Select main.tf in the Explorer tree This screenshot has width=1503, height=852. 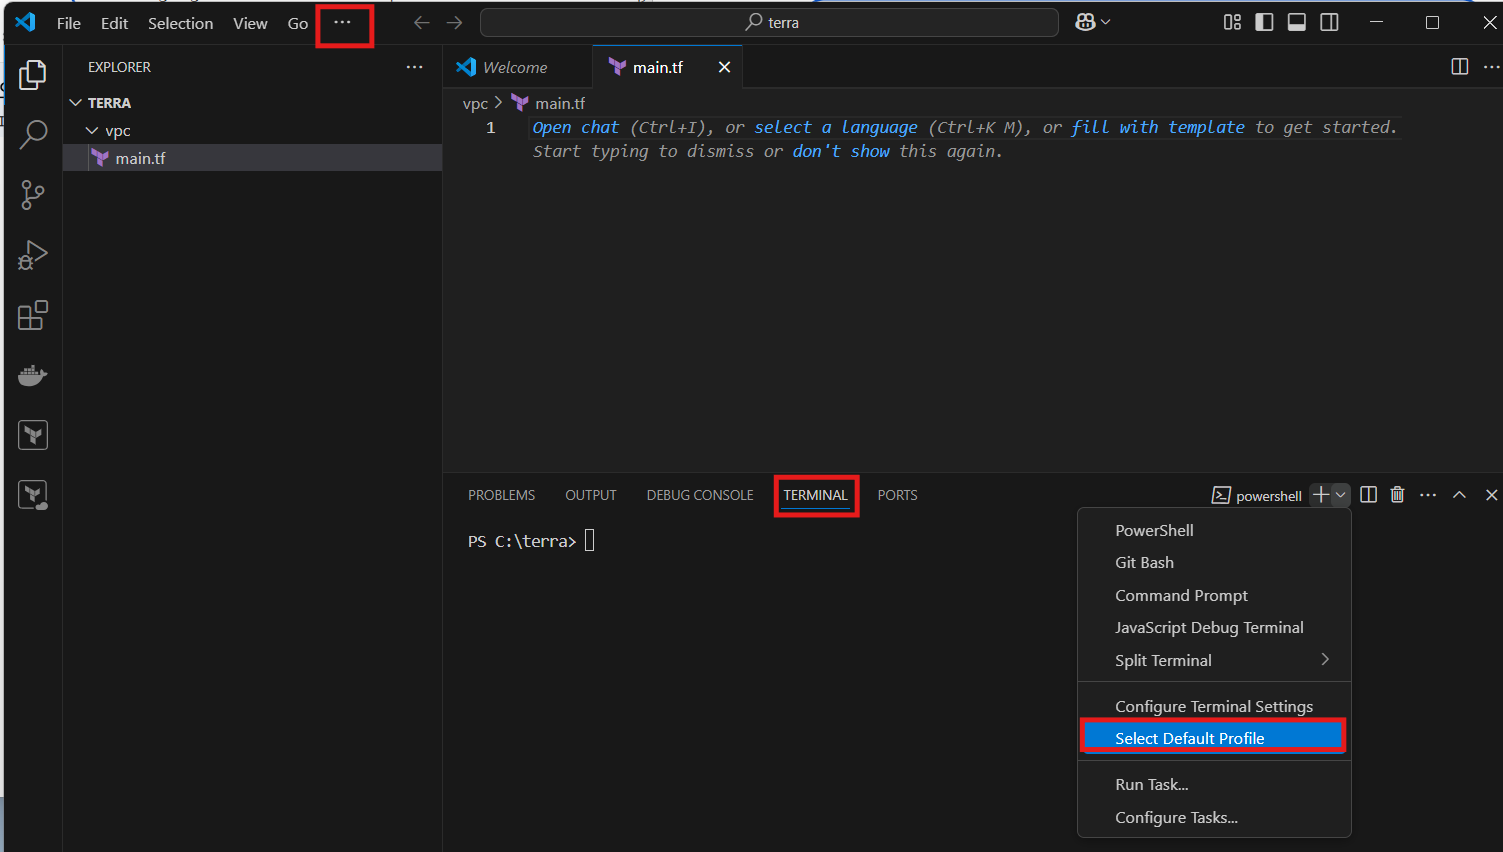click(252, 158)
